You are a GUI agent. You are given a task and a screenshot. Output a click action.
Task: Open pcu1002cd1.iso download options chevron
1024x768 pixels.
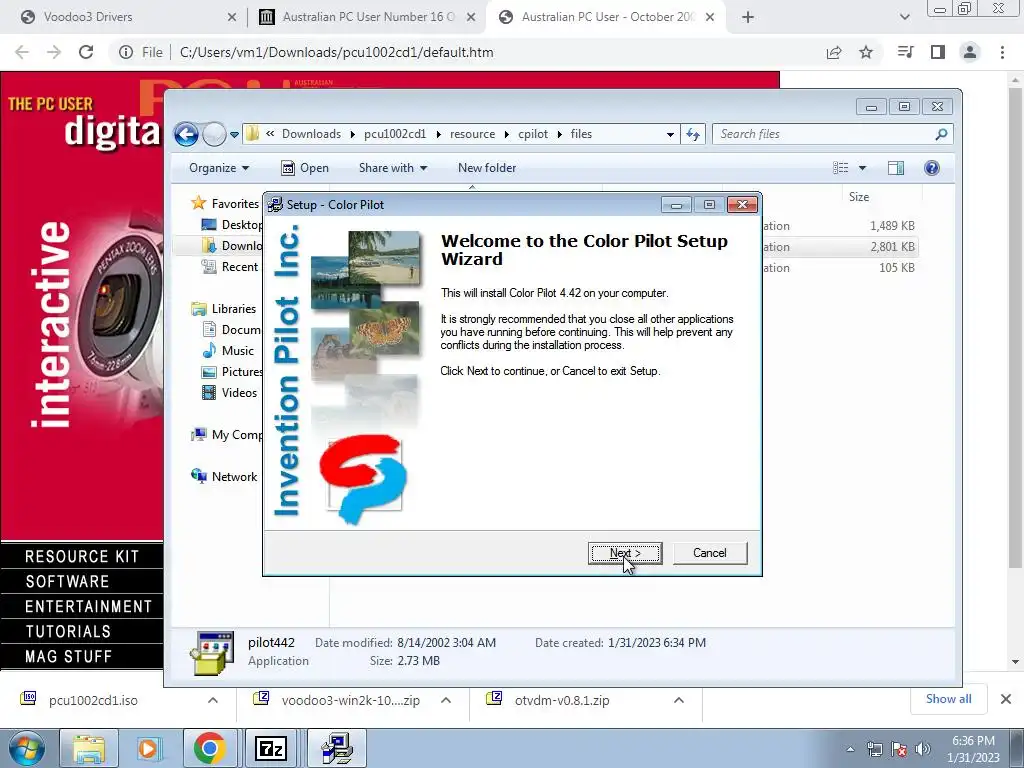point(212,700)
